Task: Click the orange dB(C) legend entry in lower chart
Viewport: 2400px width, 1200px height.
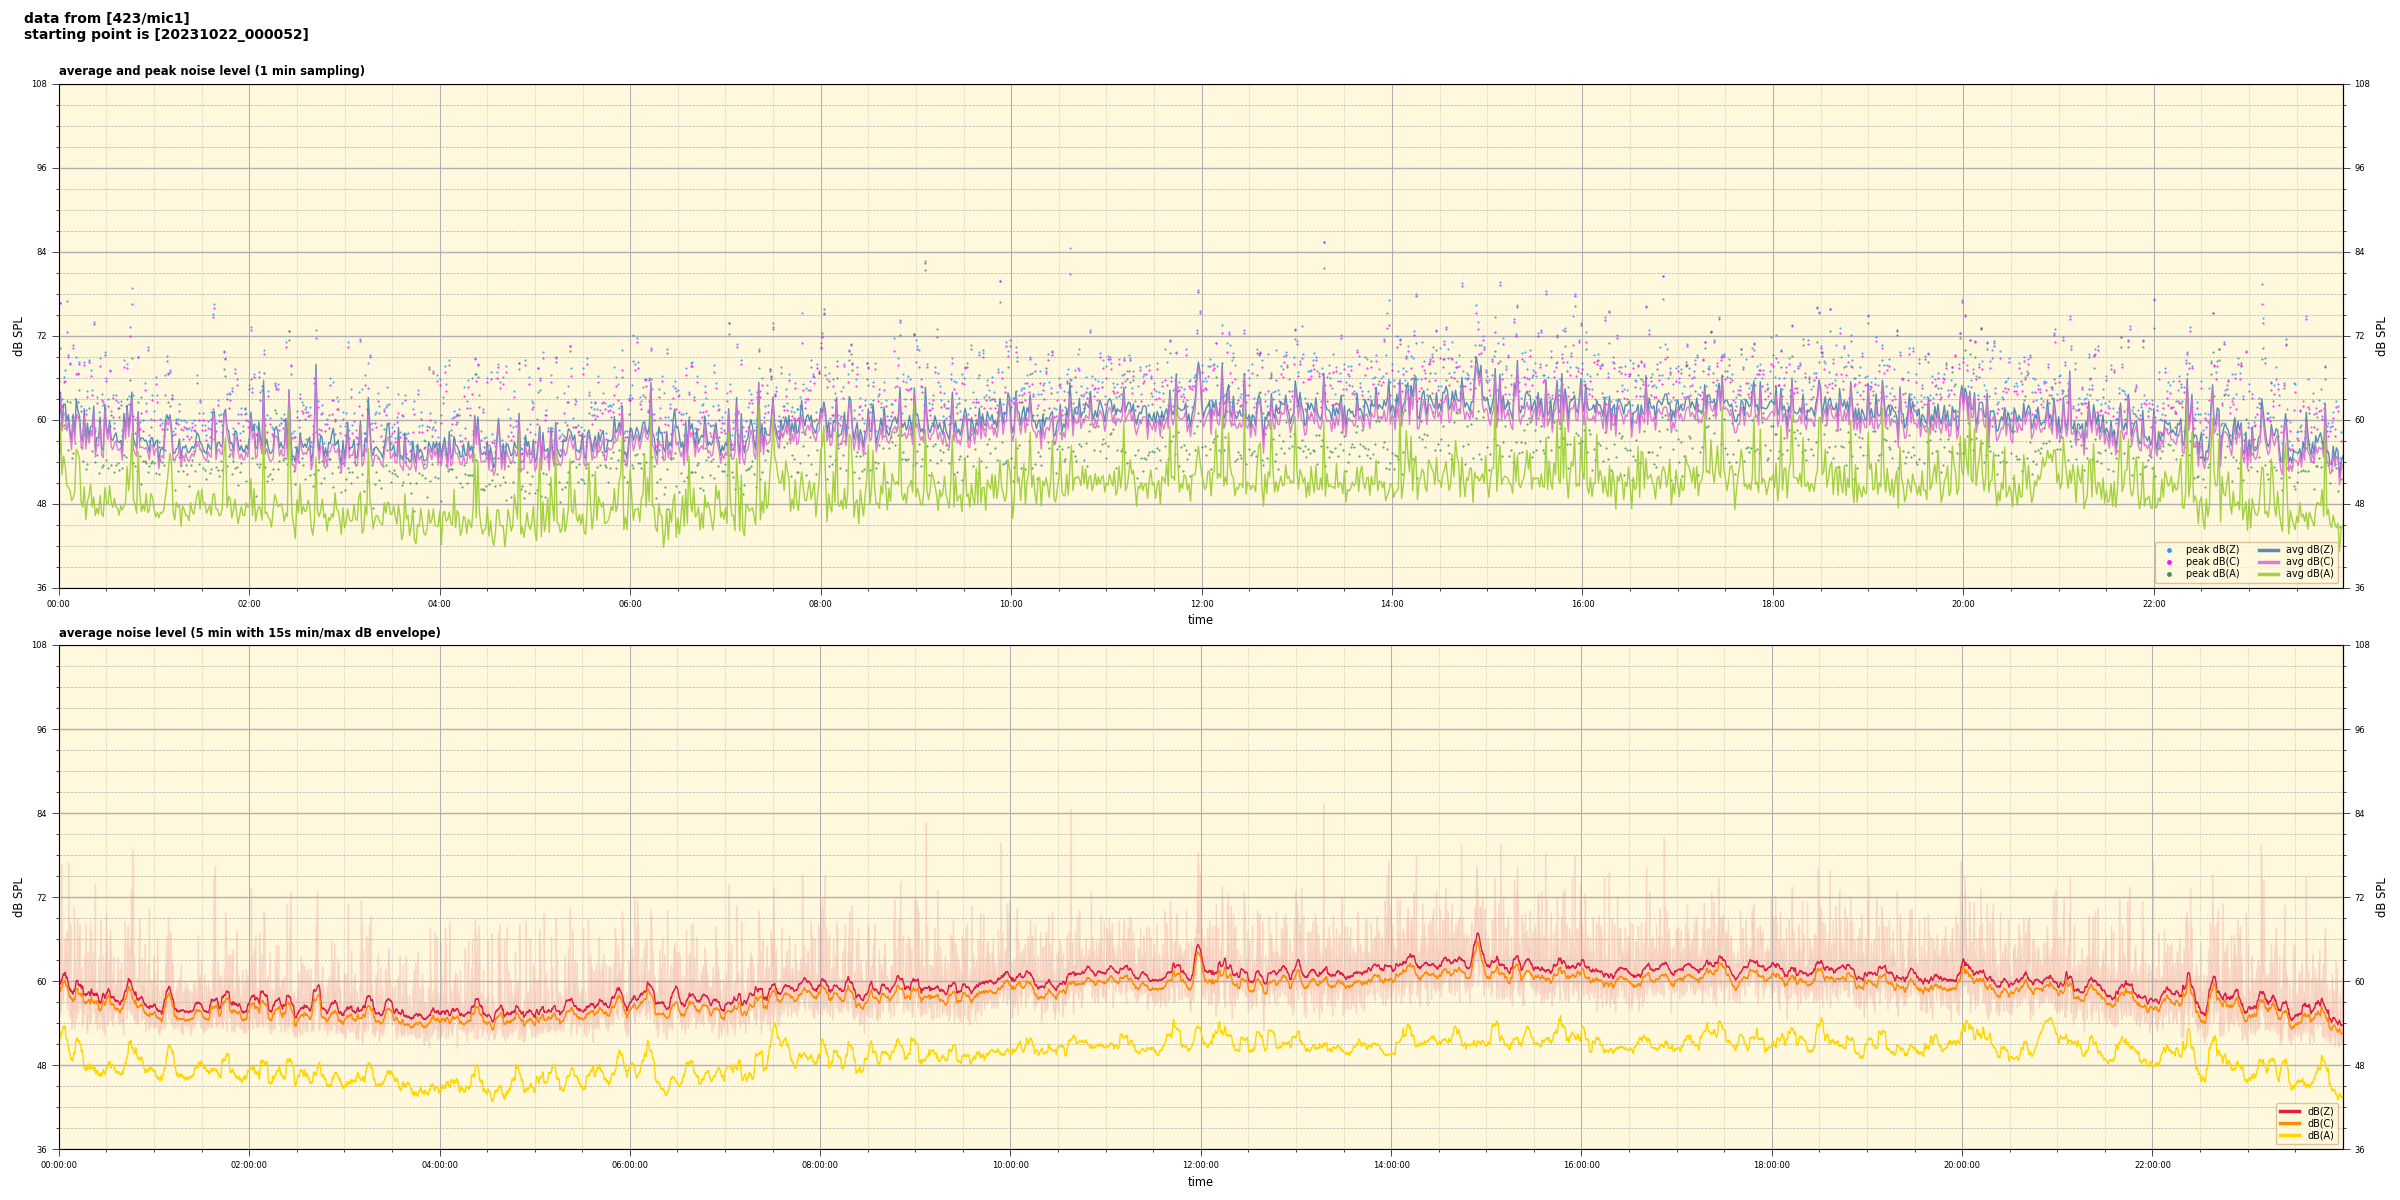Action: pos(2319,1123)
